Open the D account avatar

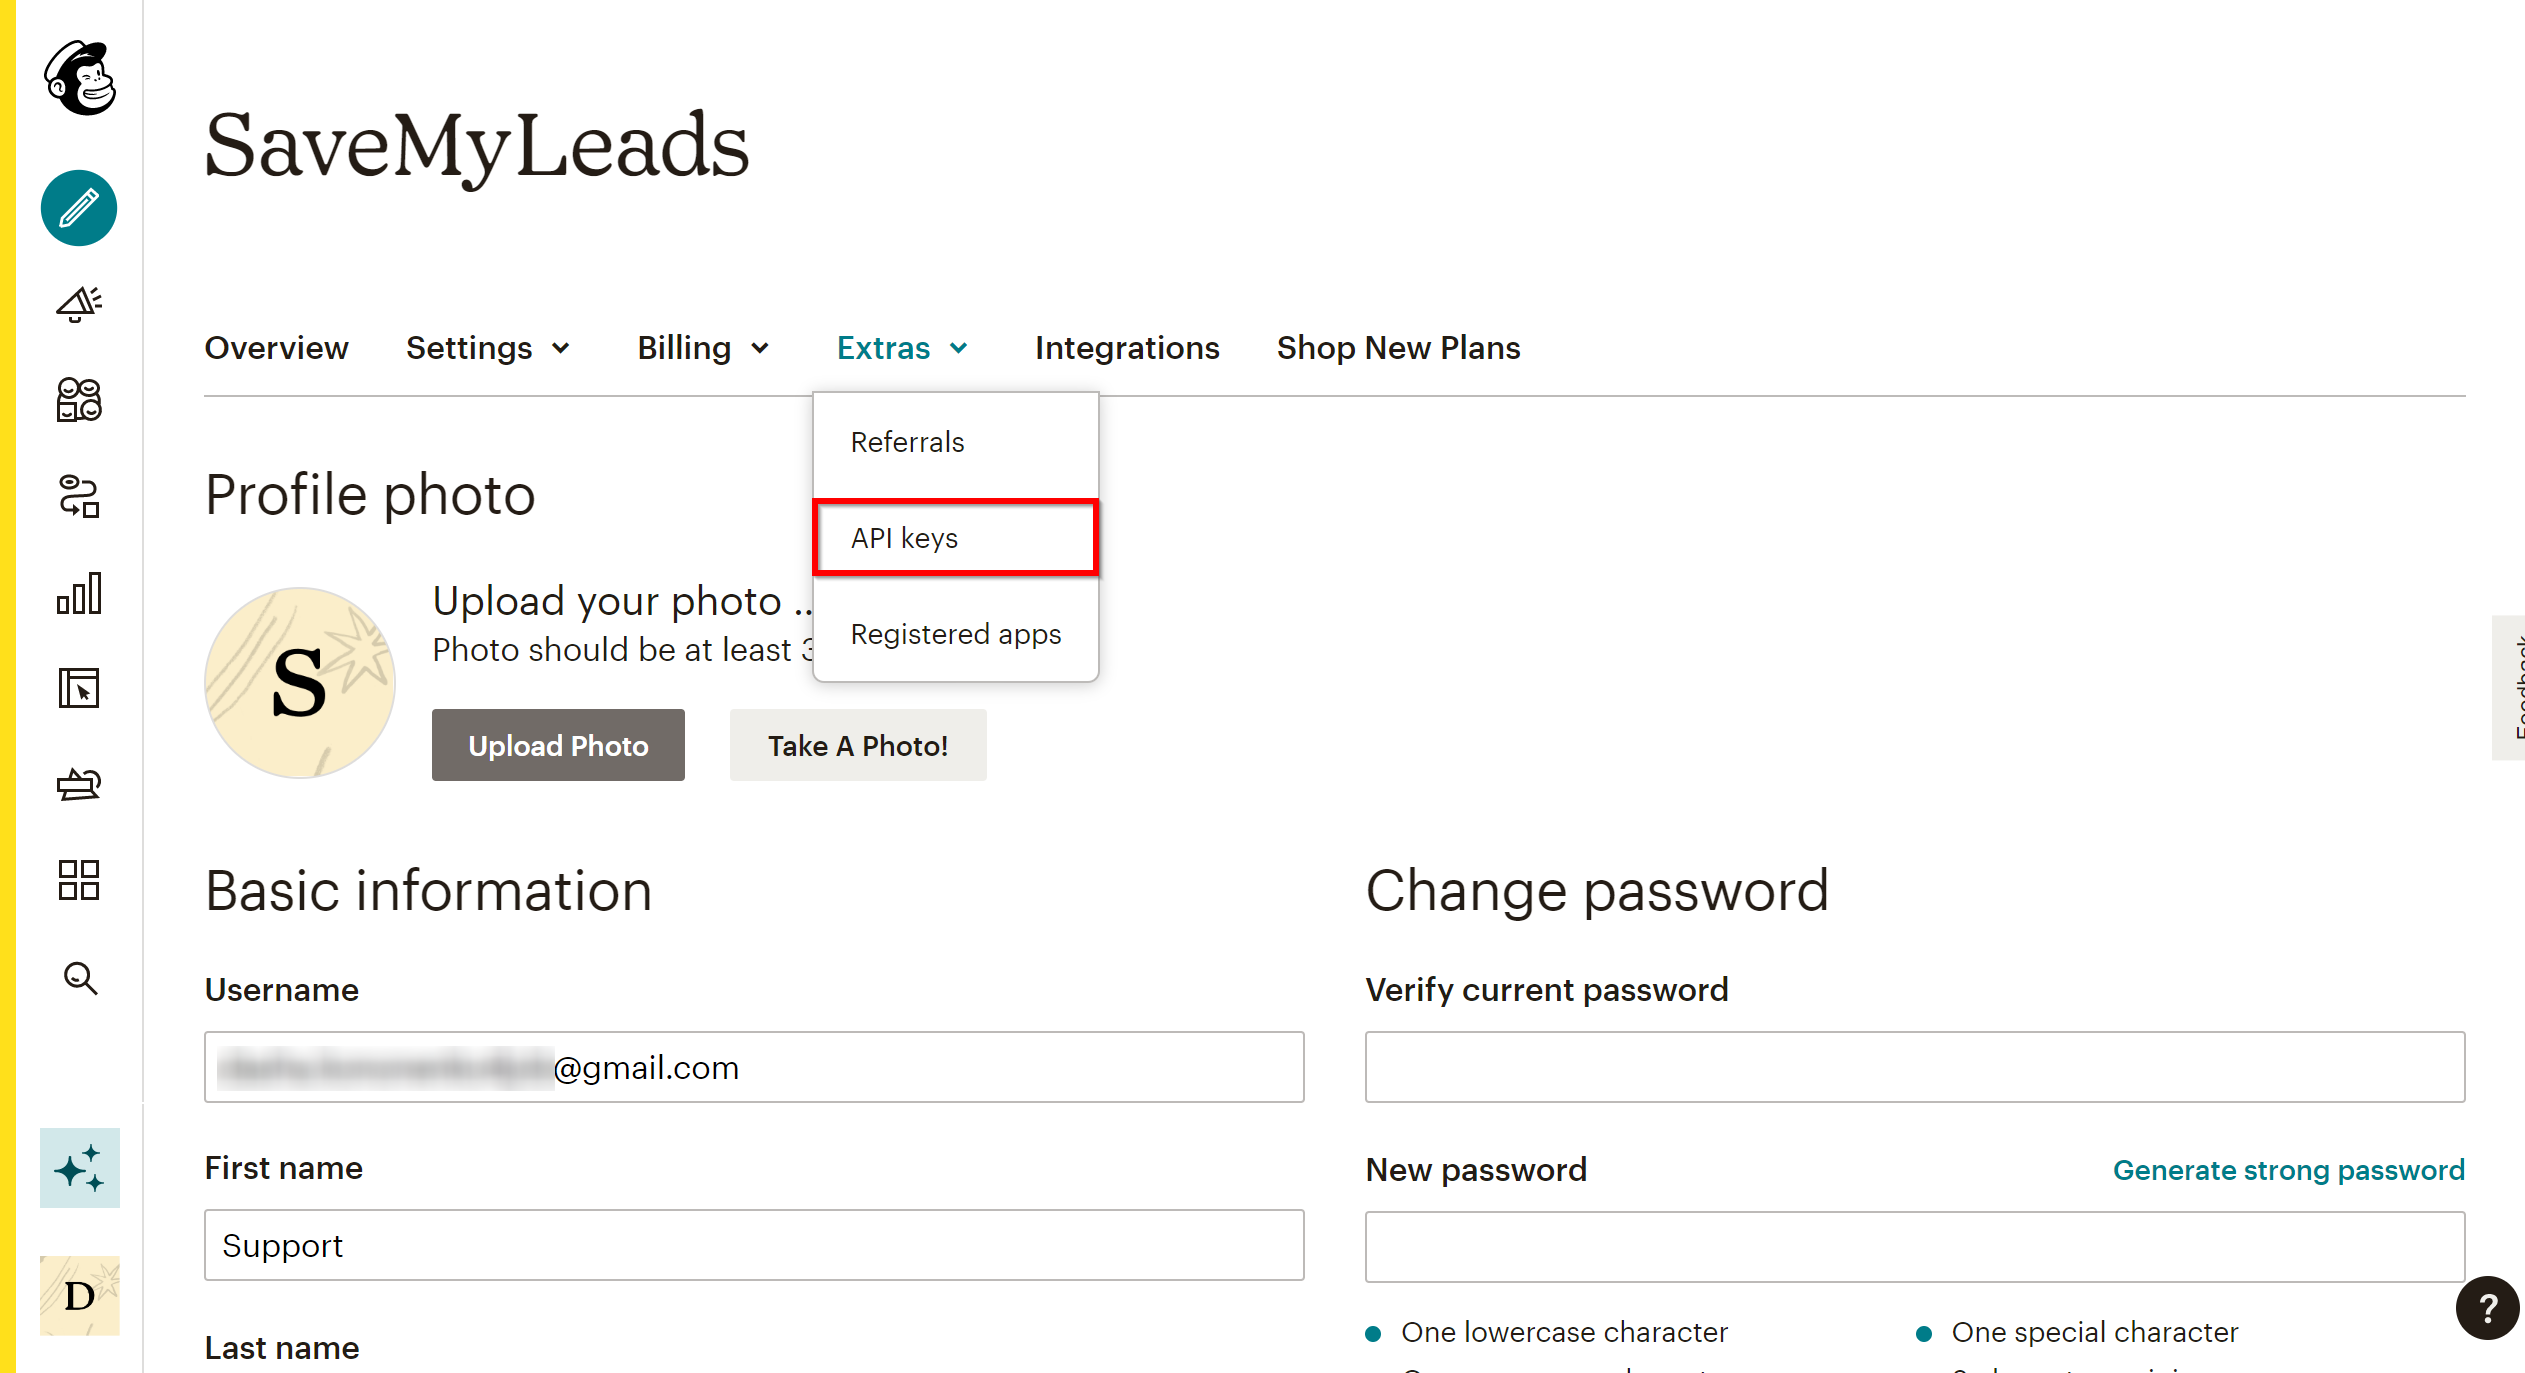tap(80, 1296)
